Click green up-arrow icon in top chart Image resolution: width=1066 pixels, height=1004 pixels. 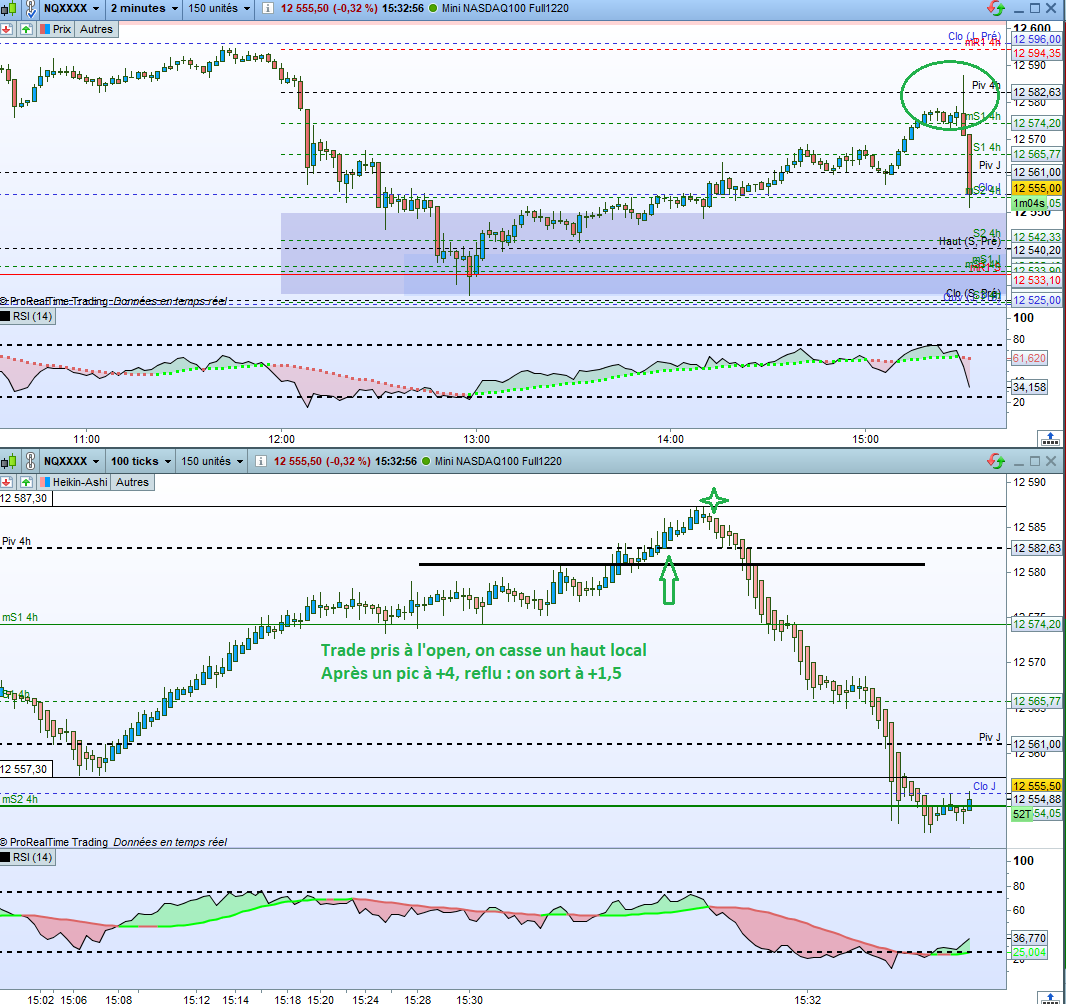pyautogui.click(x=26, y=29)
